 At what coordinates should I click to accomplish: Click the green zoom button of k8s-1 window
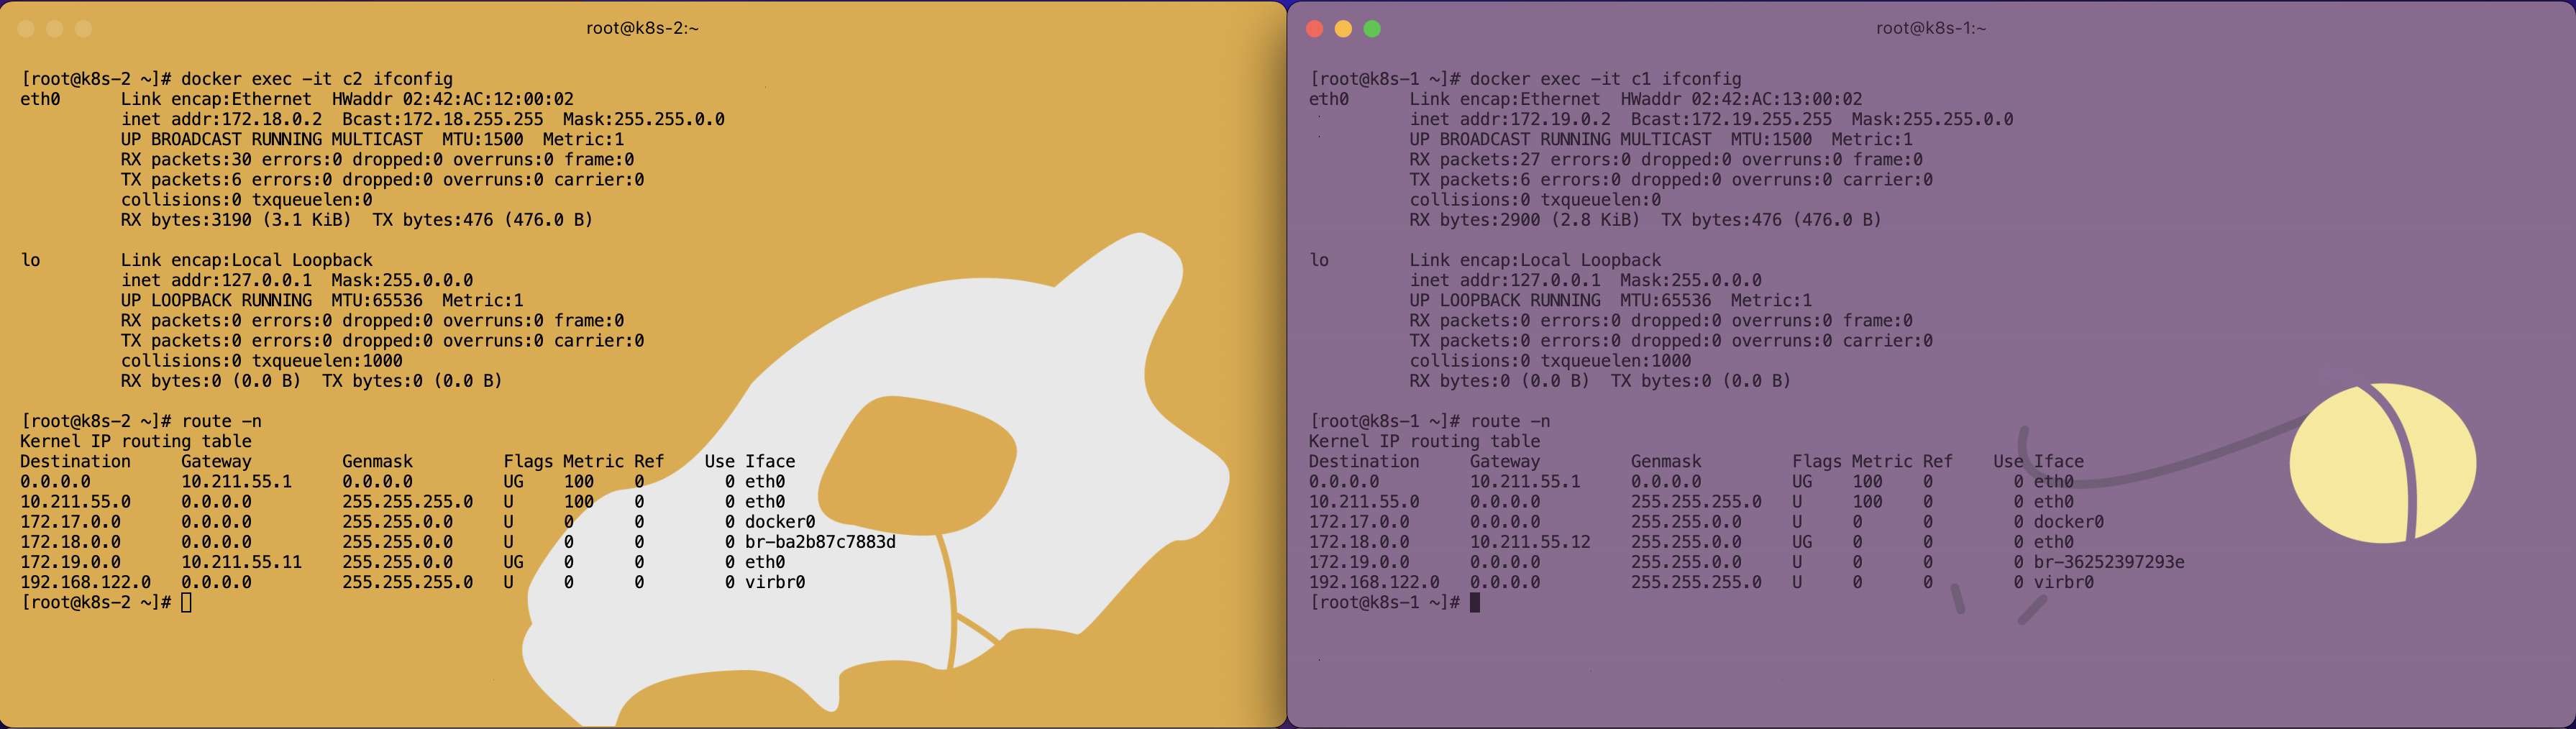[1372, 29]
